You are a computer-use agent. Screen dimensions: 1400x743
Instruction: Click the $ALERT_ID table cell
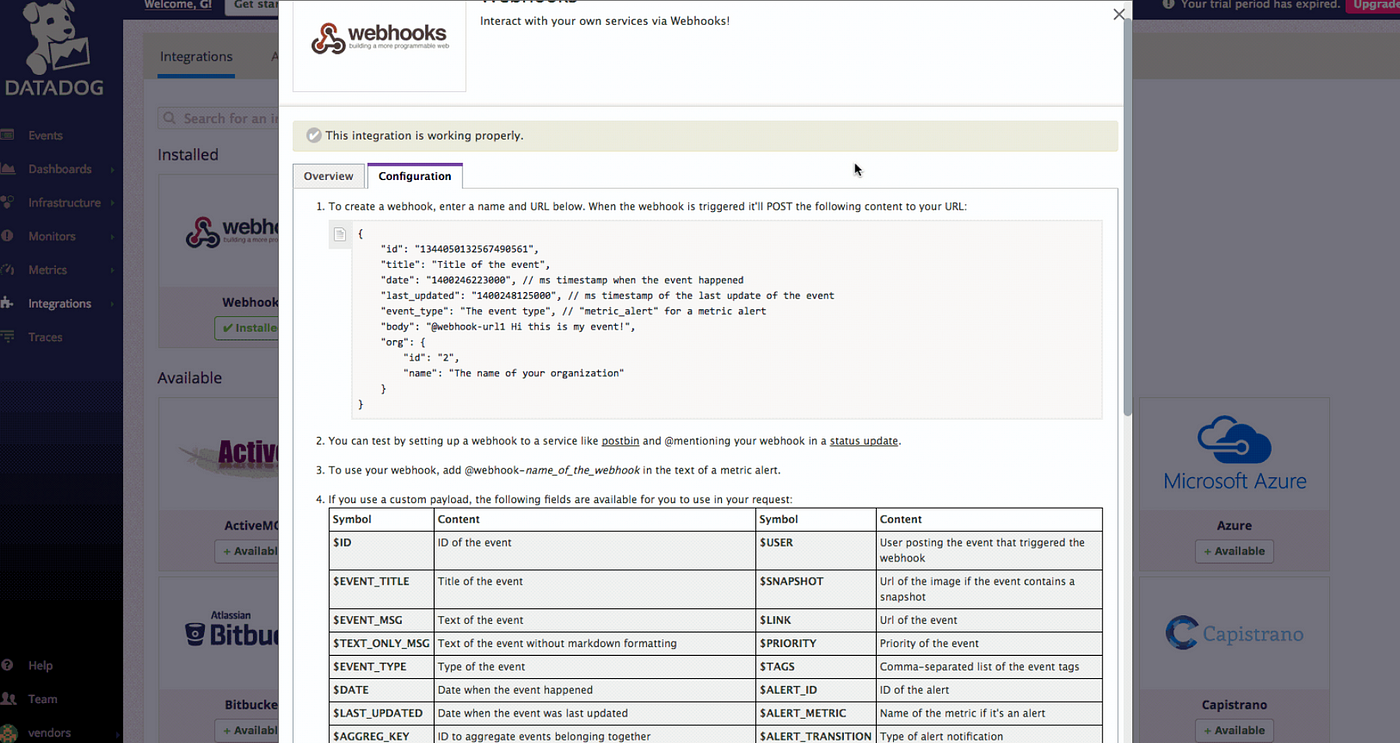tap(815, 690)
